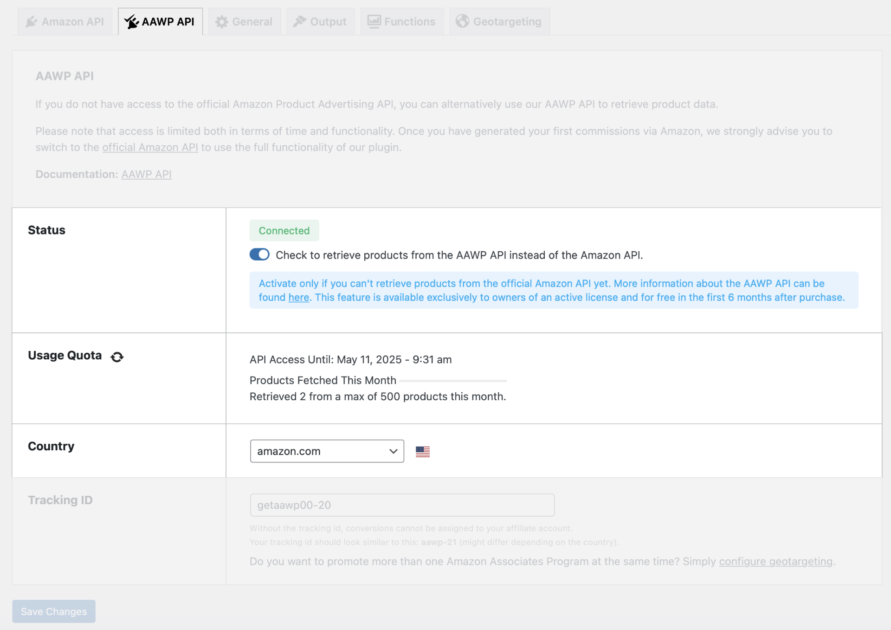This screenshot has height=630, width=891.
Task: Click the Functions tab chart icon
Action: (374, 21)
